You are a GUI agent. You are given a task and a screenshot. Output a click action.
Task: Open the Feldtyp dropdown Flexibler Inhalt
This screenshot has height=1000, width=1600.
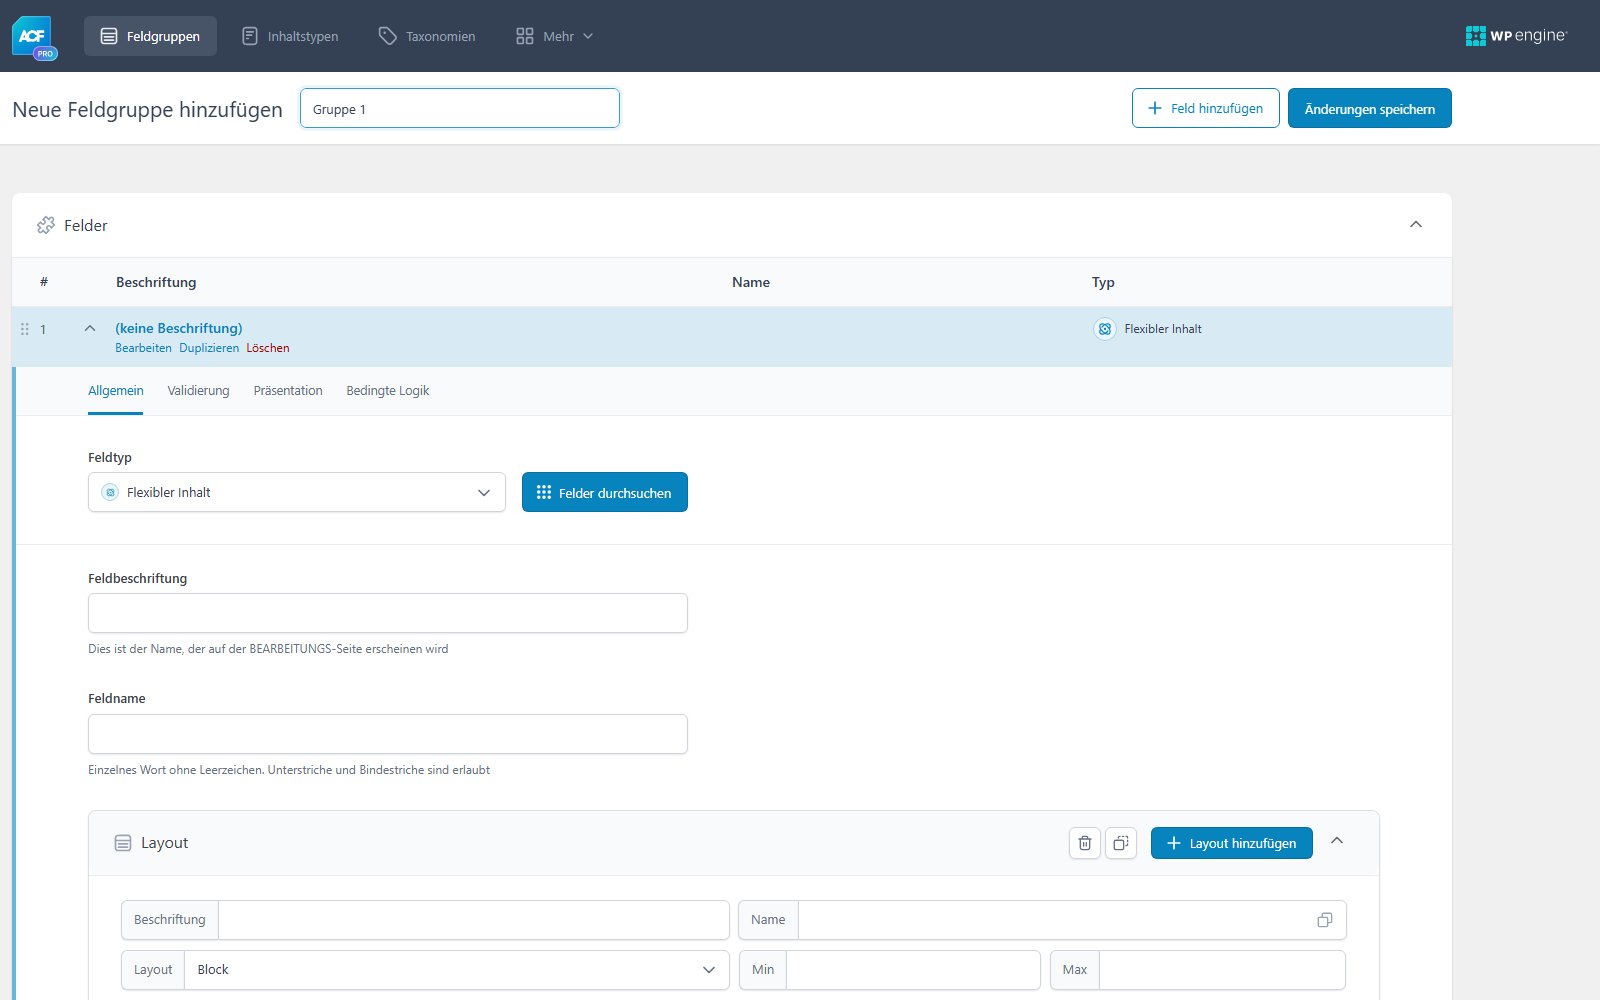pyautogui.click(x=297, y=492)
